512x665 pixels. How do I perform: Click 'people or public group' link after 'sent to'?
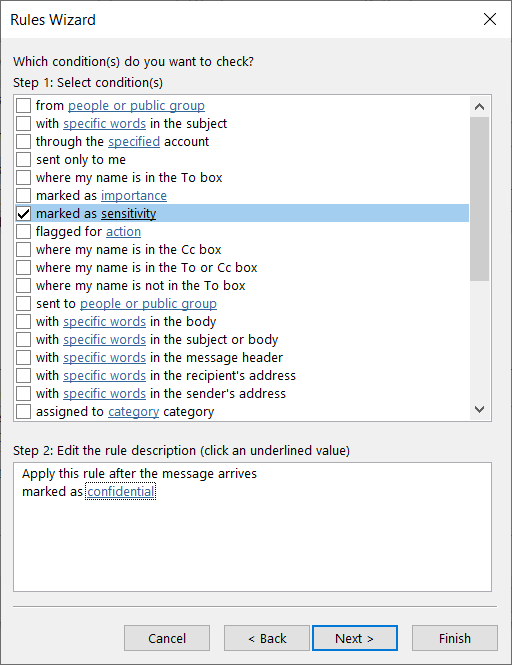pyautogui.click(x=148, y=304)
